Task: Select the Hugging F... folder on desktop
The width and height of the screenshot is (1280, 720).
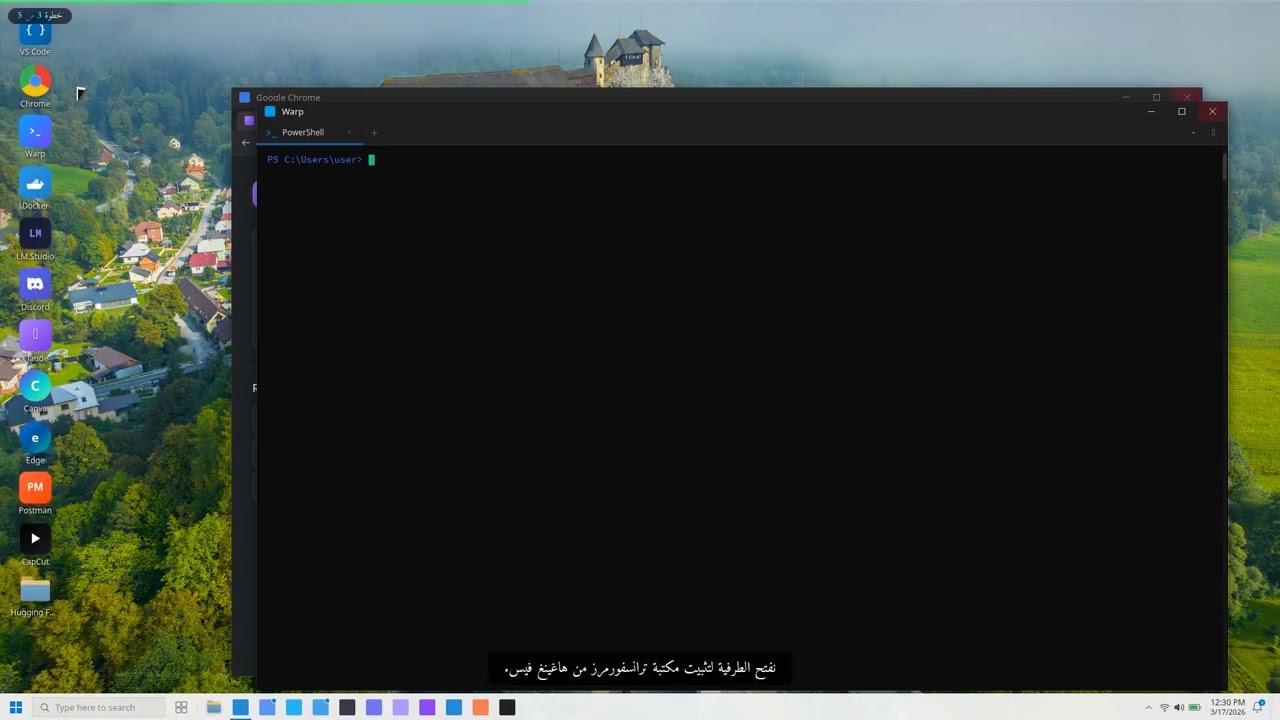Action: pos(35,596)
